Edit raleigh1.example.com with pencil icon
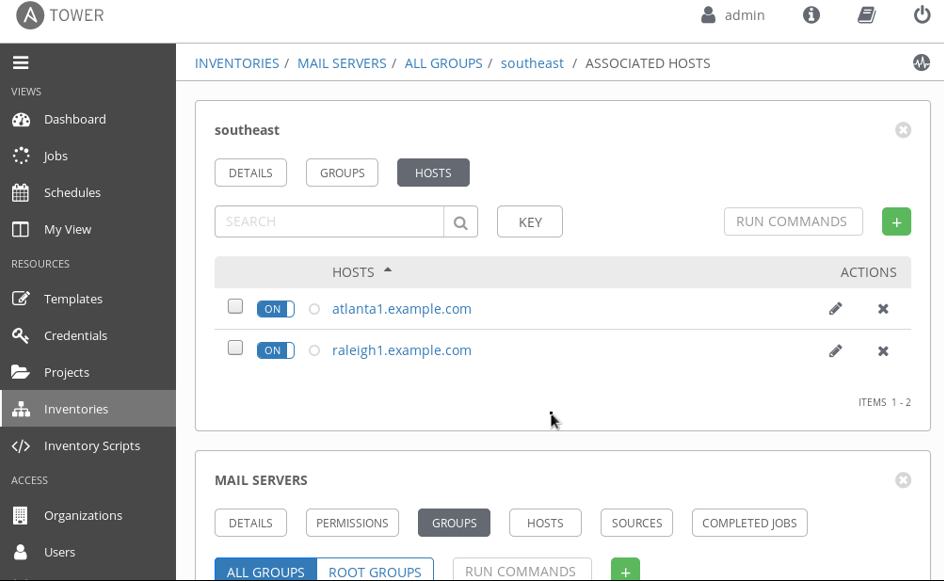 click(x=835, y=351)
